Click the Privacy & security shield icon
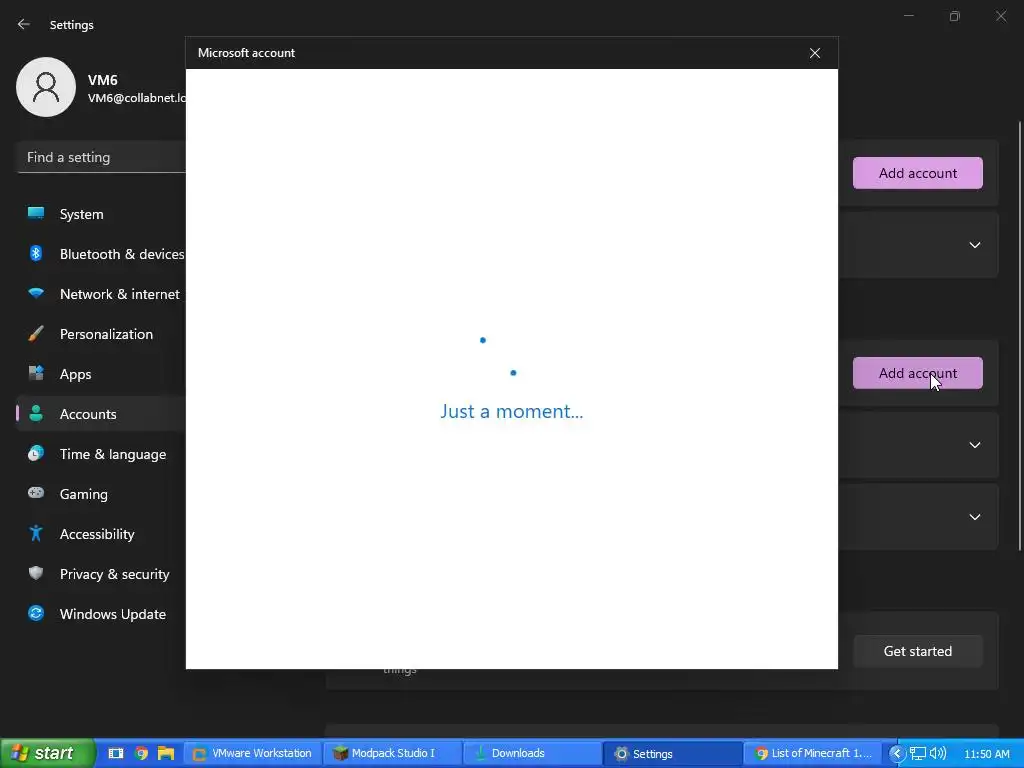Viewport: 1024px width, 768px height. click(36, 573)
